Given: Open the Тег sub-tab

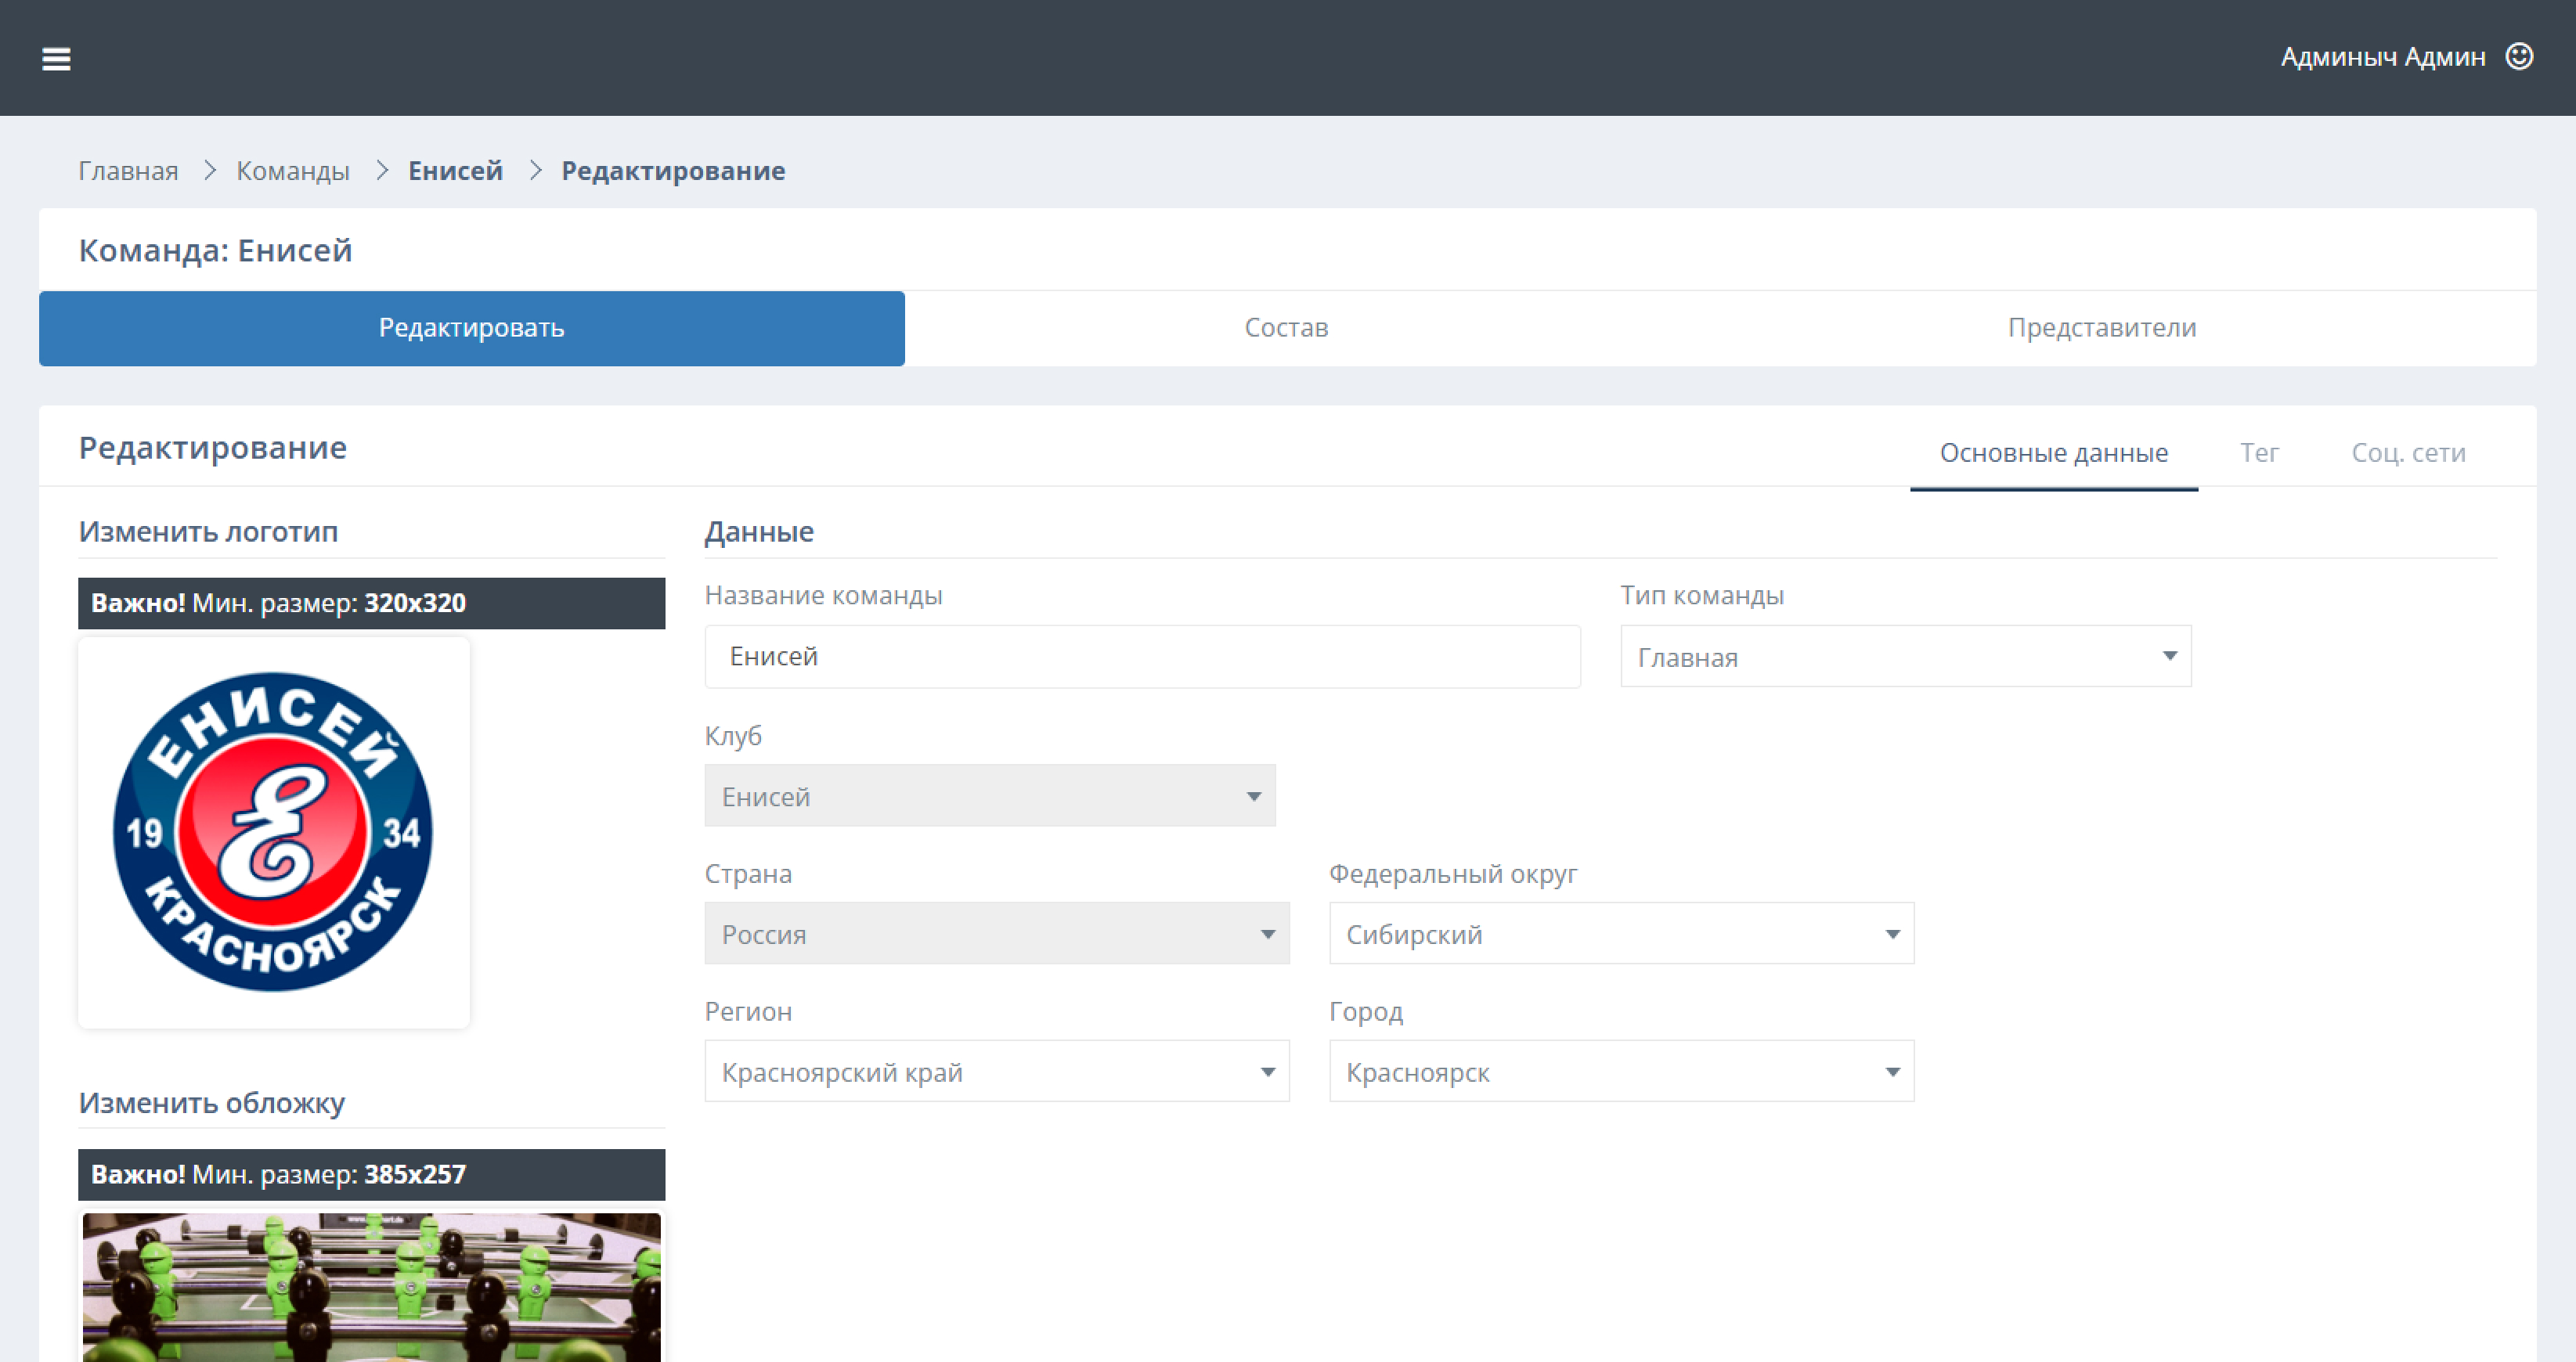Looking at the screenshot, I should 2258,453.
